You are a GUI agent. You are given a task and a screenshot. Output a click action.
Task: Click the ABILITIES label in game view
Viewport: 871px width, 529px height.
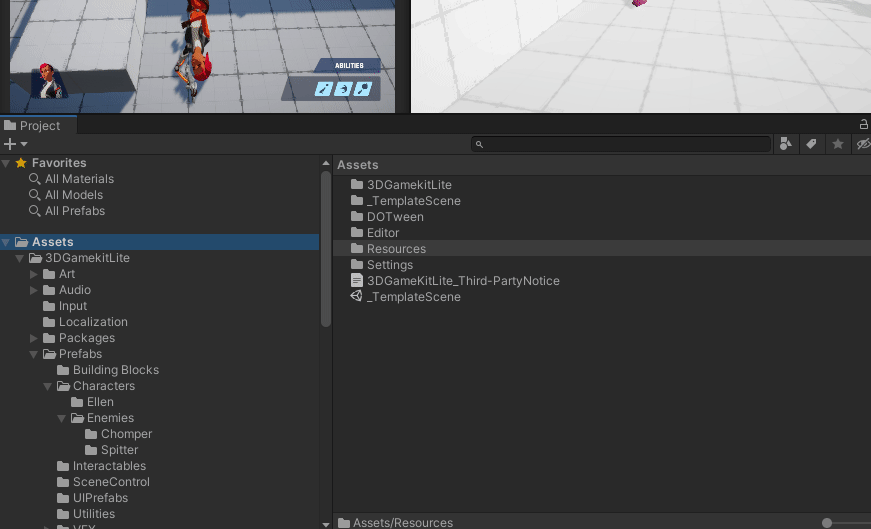tap(349, 66)
